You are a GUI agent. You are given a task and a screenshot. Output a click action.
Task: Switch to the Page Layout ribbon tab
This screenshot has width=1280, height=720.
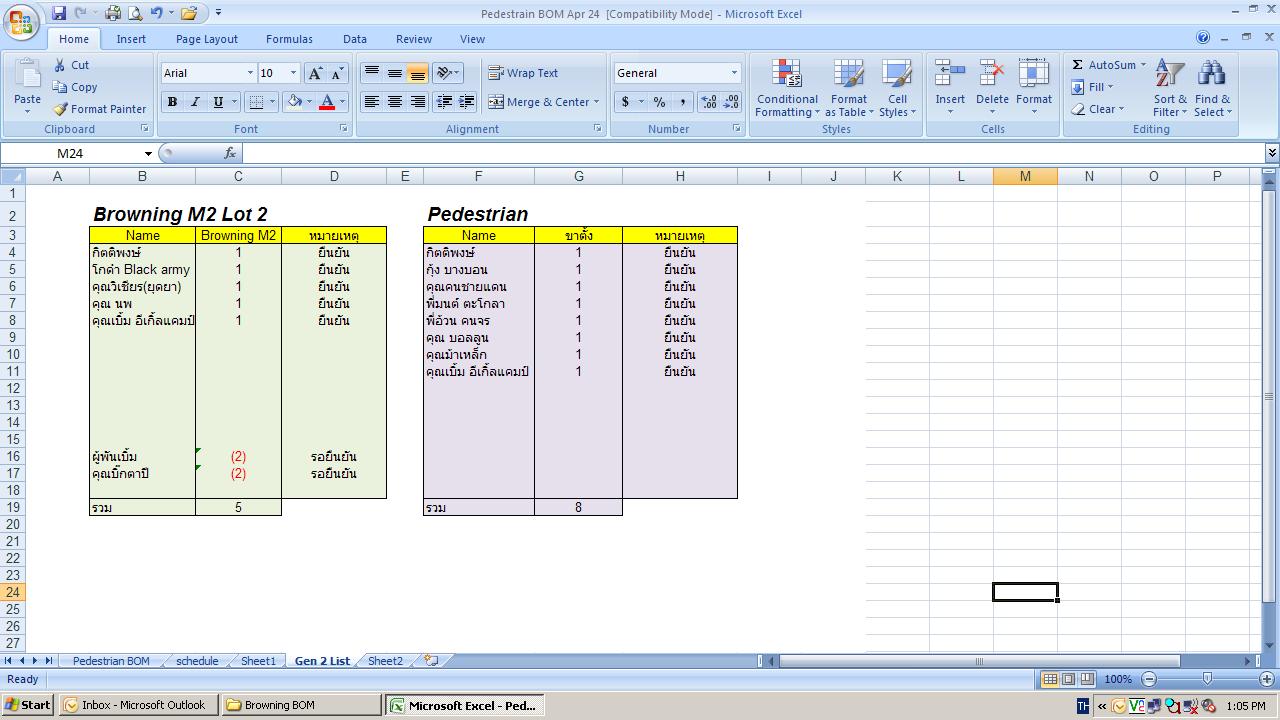(206, 39)
